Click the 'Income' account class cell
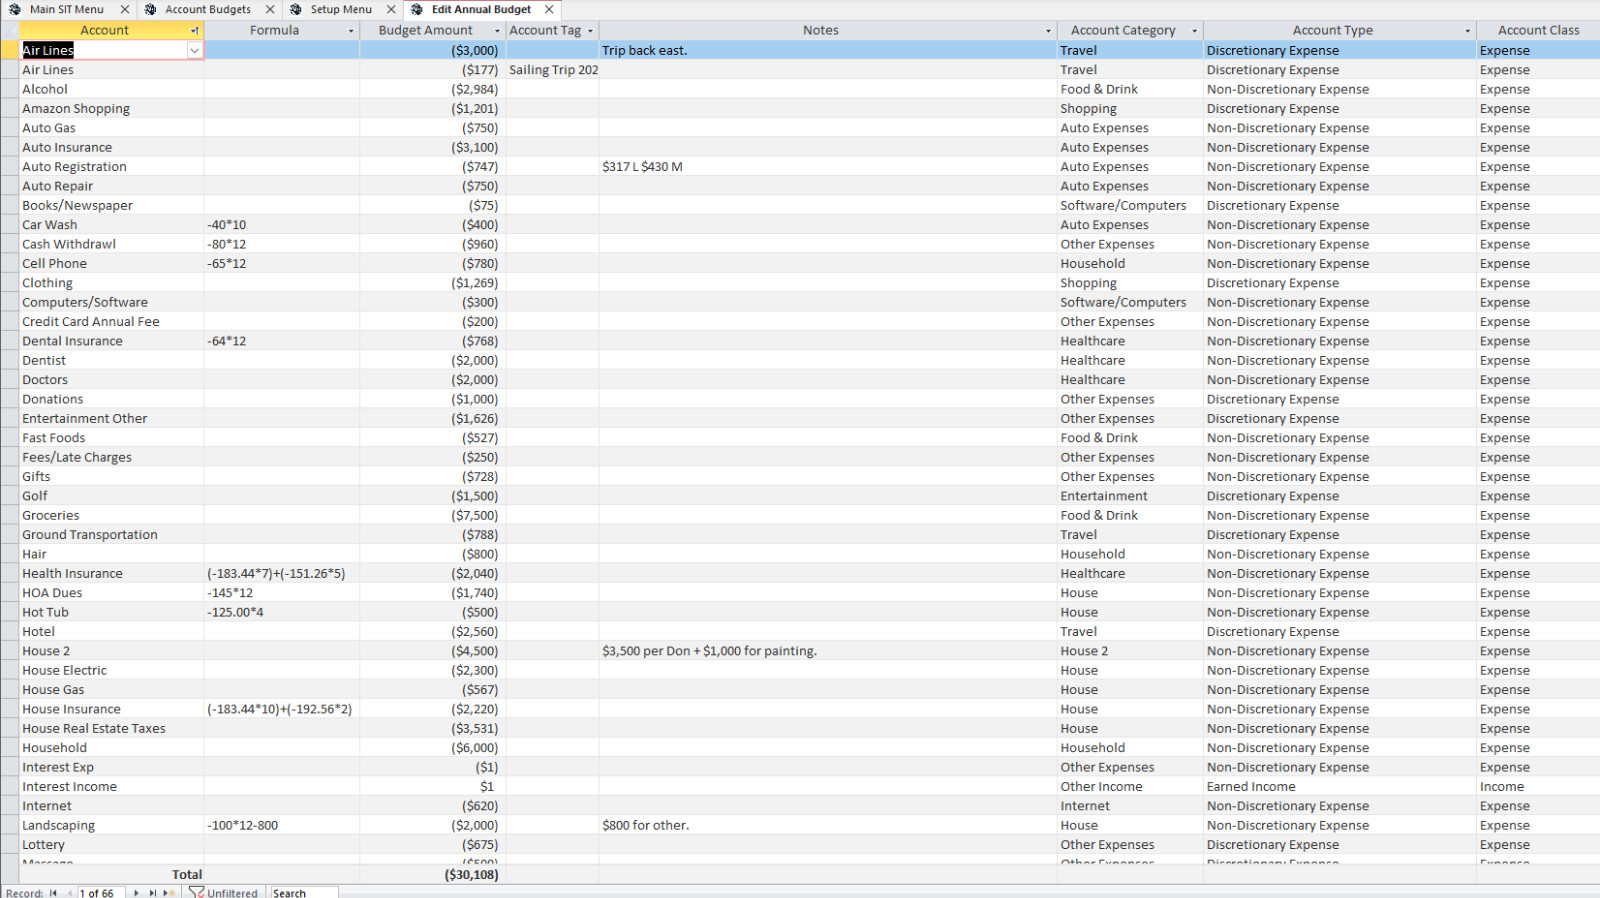 point(1538,787)
